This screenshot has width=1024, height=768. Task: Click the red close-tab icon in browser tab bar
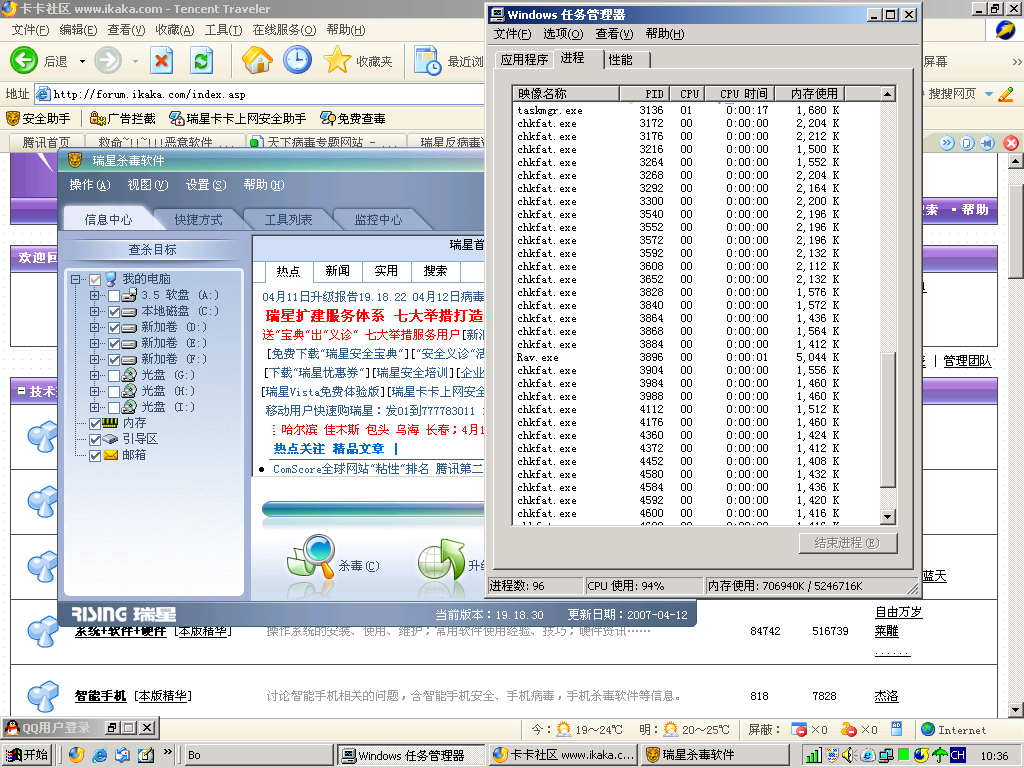point(1010,143)
